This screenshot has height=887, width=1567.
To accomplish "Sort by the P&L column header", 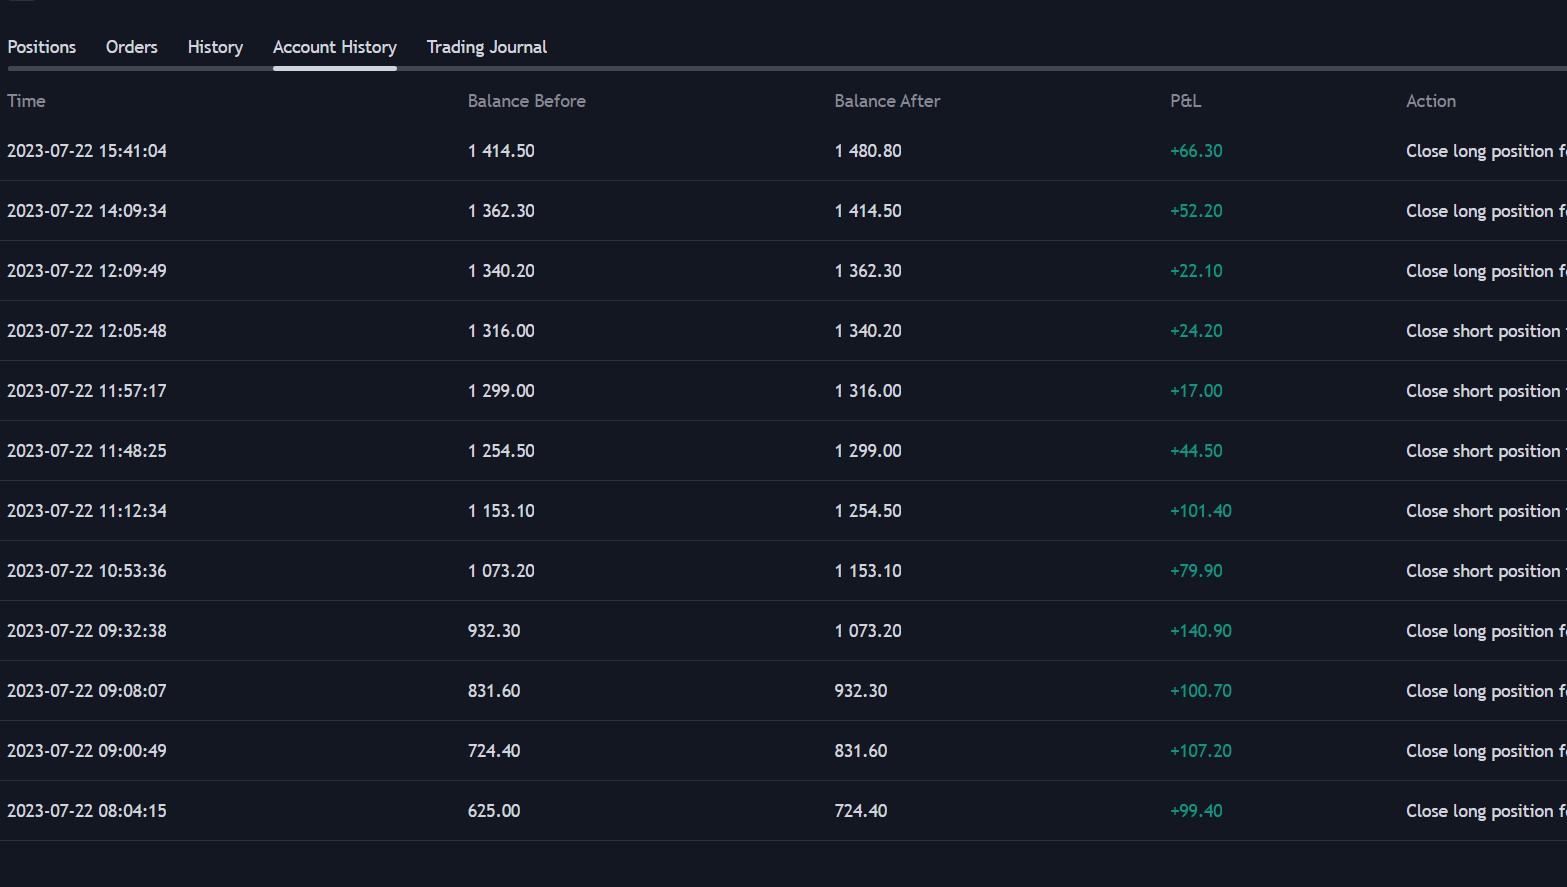I will [1185, 101].
